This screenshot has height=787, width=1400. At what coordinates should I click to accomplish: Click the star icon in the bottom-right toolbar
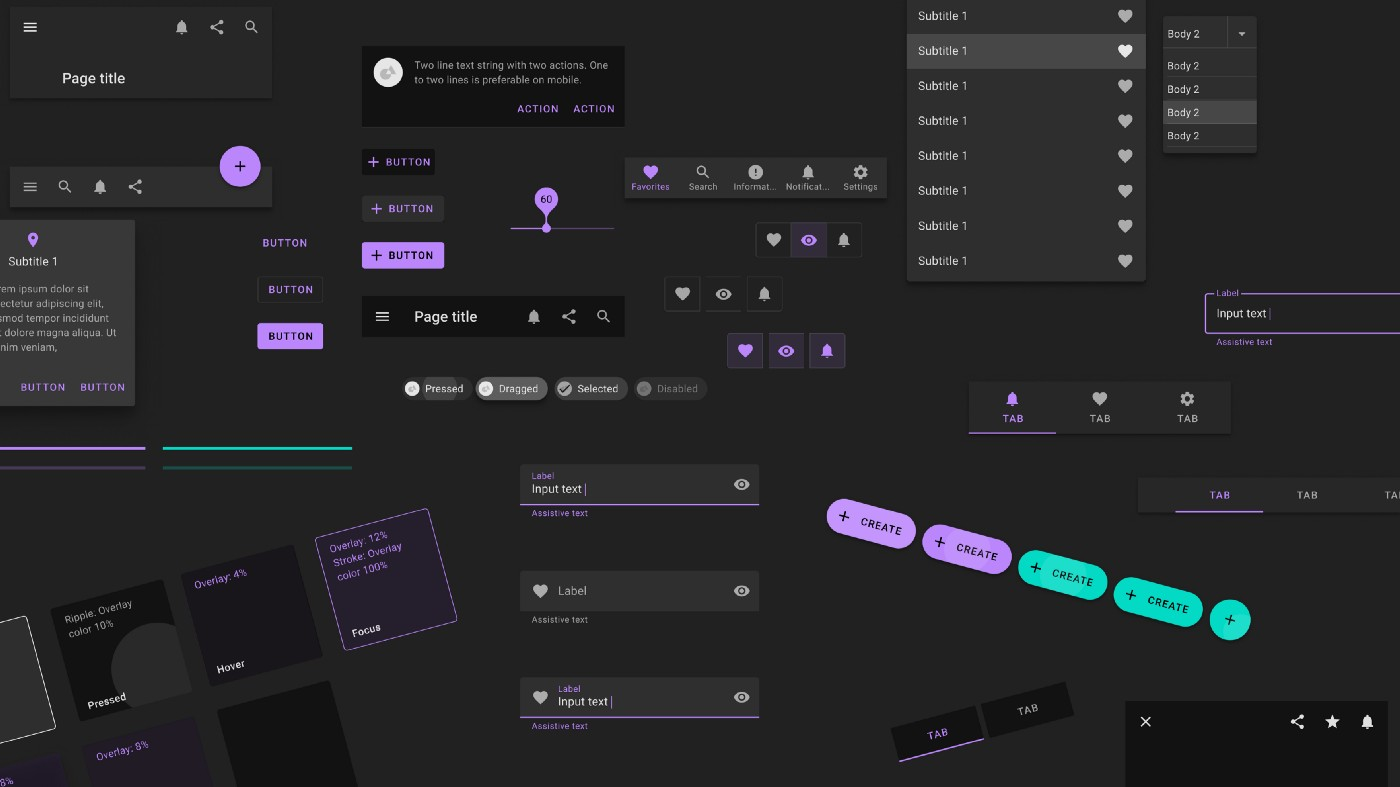1331,721
